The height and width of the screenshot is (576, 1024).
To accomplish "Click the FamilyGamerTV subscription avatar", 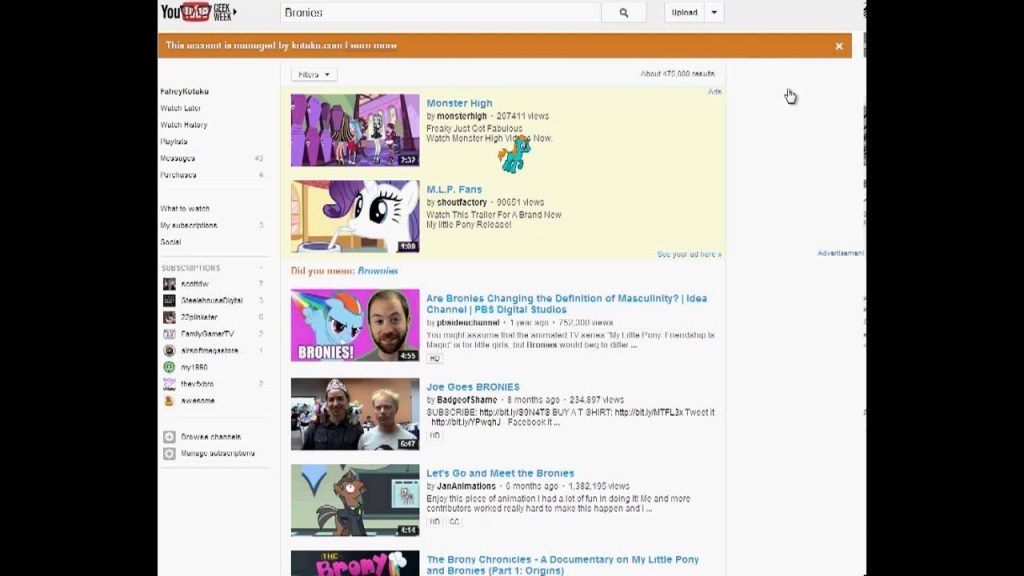I will tap(169, 334).
